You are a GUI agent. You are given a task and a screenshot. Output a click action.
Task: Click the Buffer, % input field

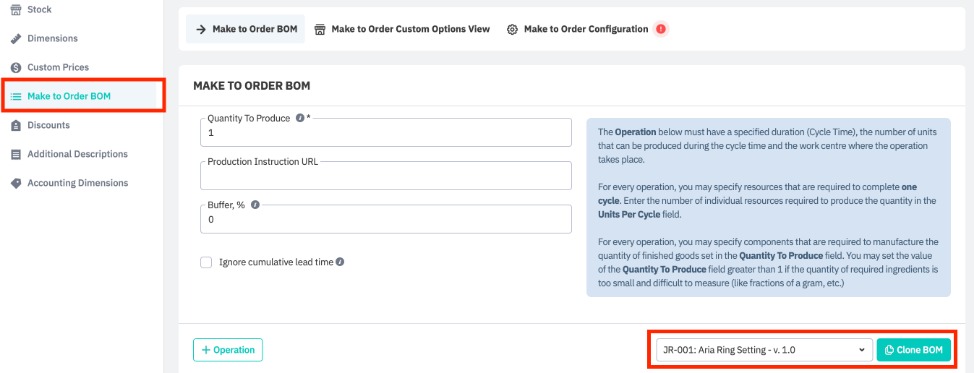click(x=386, y=219)
